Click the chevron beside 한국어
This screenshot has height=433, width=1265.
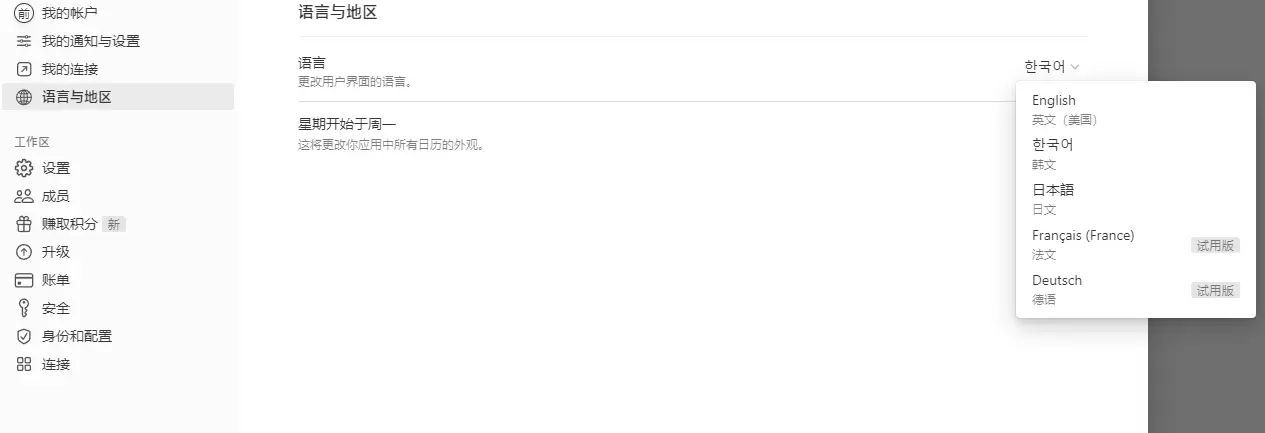[x=1075, y=67]
